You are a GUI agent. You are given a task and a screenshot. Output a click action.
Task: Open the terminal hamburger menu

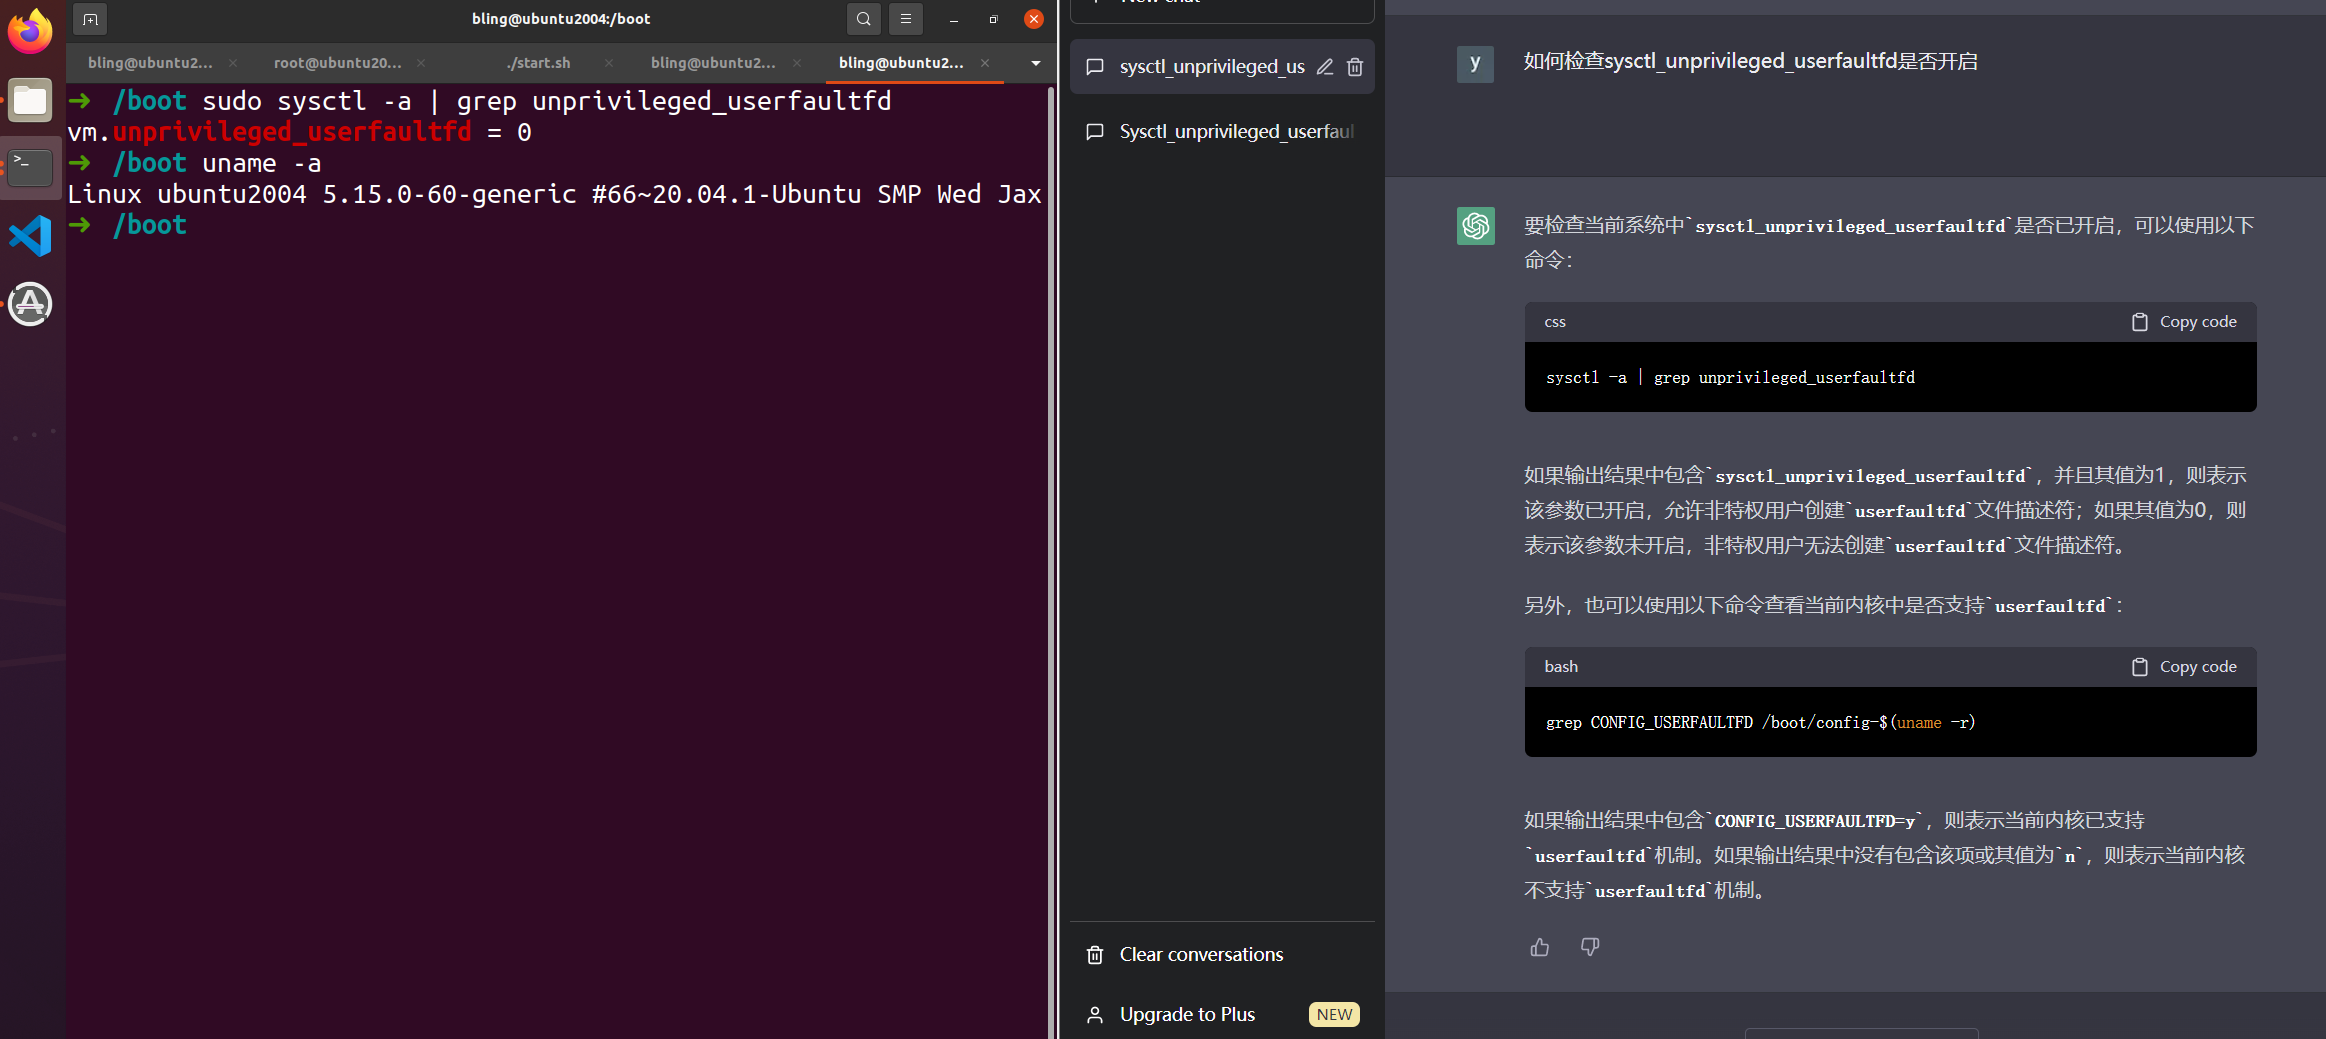coord(905,19)
